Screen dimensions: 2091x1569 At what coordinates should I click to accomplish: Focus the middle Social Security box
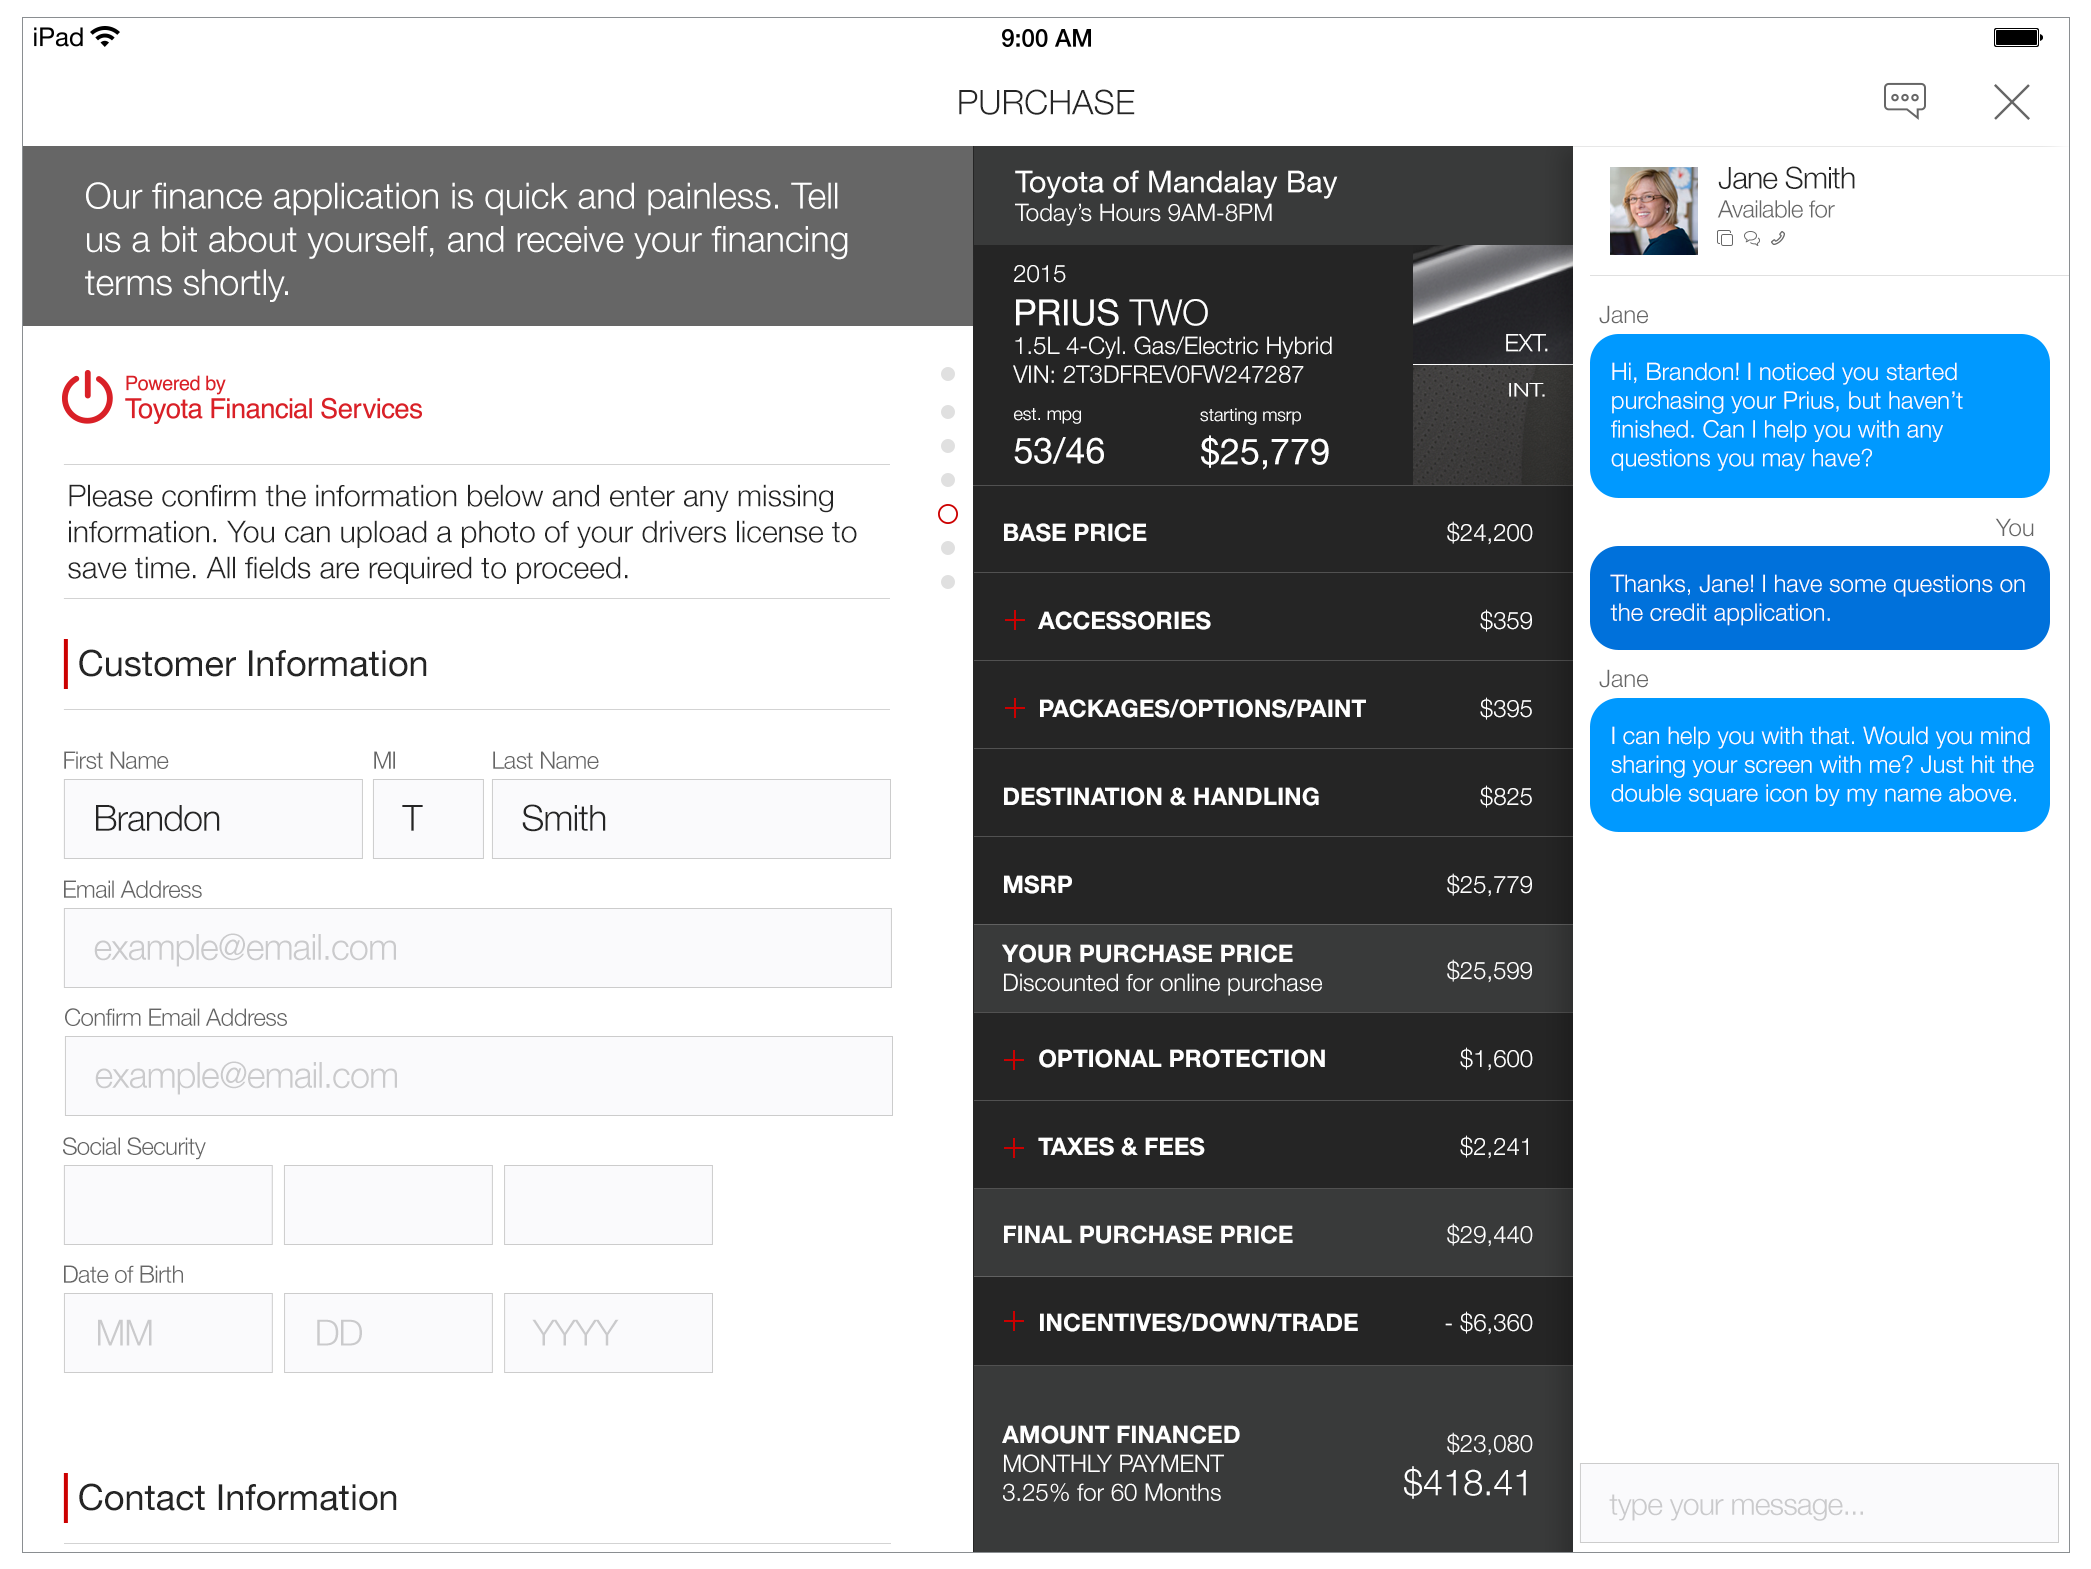(x=388, y=1205)
